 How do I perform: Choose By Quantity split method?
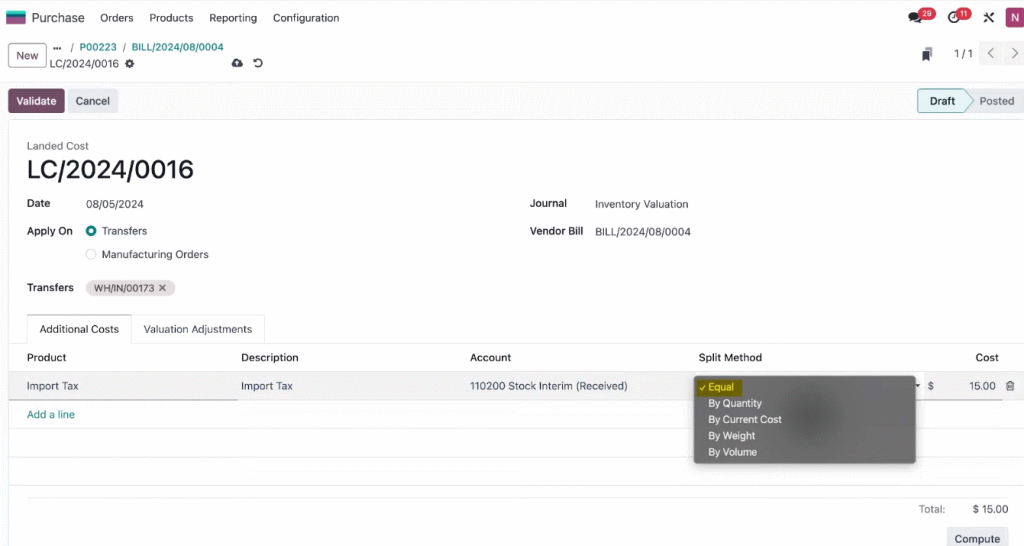735,404
